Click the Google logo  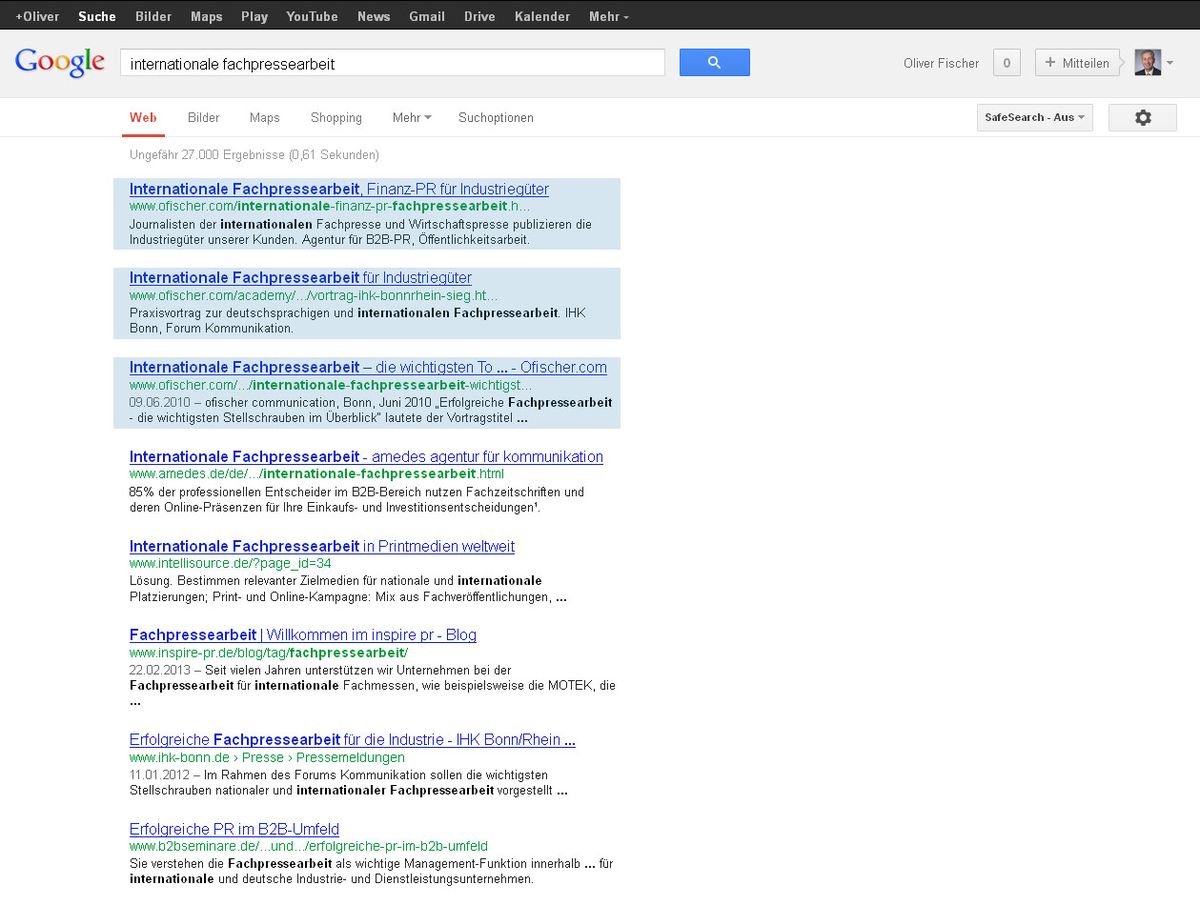pyautogui.click(x=60, y=62)
